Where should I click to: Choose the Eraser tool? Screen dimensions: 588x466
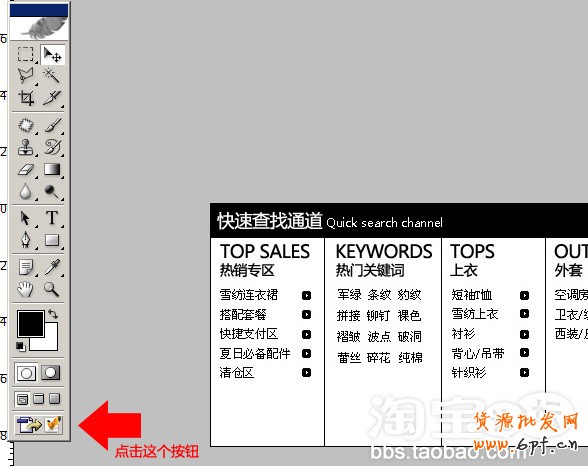point(26,169)
